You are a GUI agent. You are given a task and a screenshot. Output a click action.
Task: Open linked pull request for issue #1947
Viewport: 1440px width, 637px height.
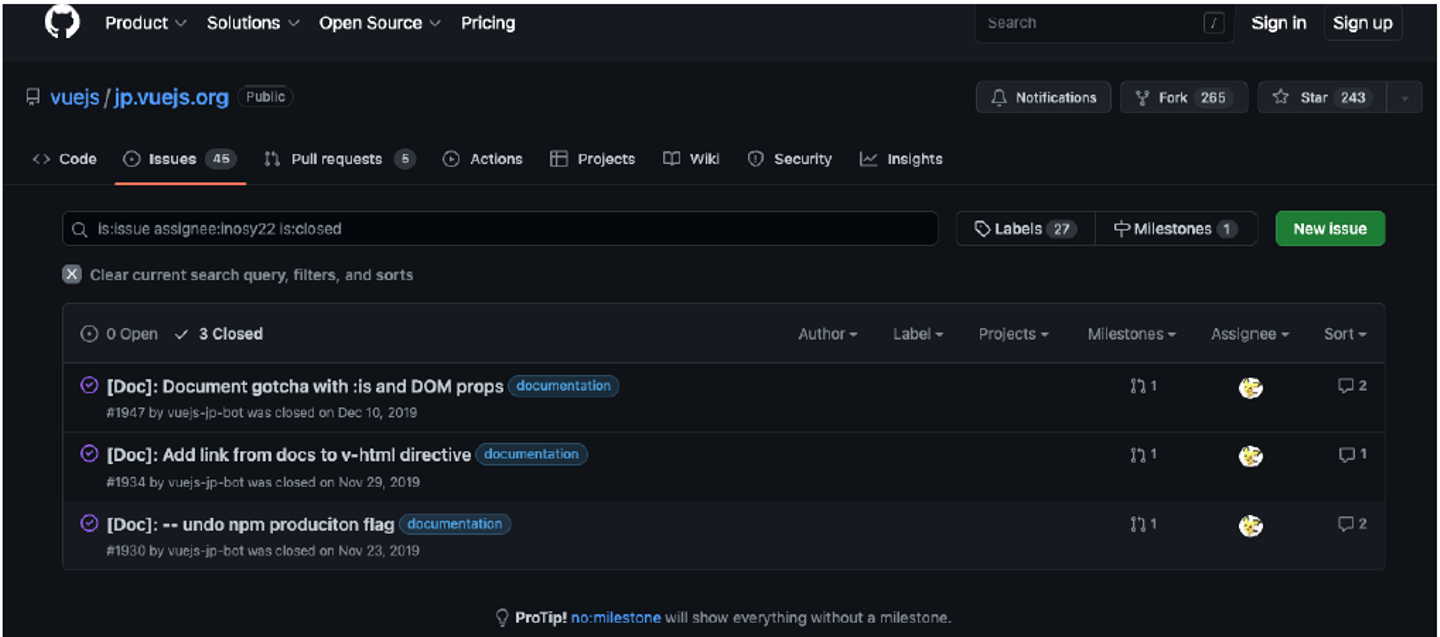(1143, 386)
